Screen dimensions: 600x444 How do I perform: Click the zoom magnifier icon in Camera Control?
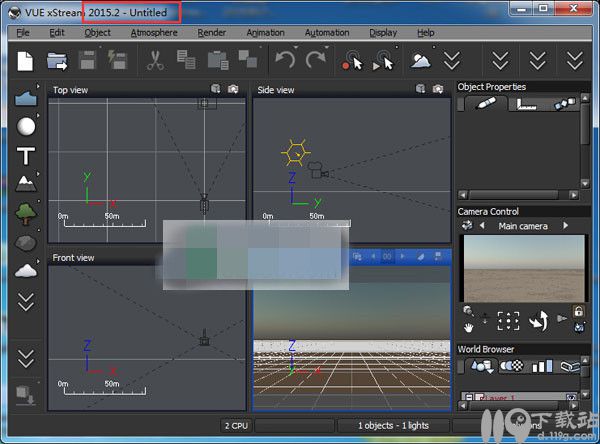click(x=468, y=310)
